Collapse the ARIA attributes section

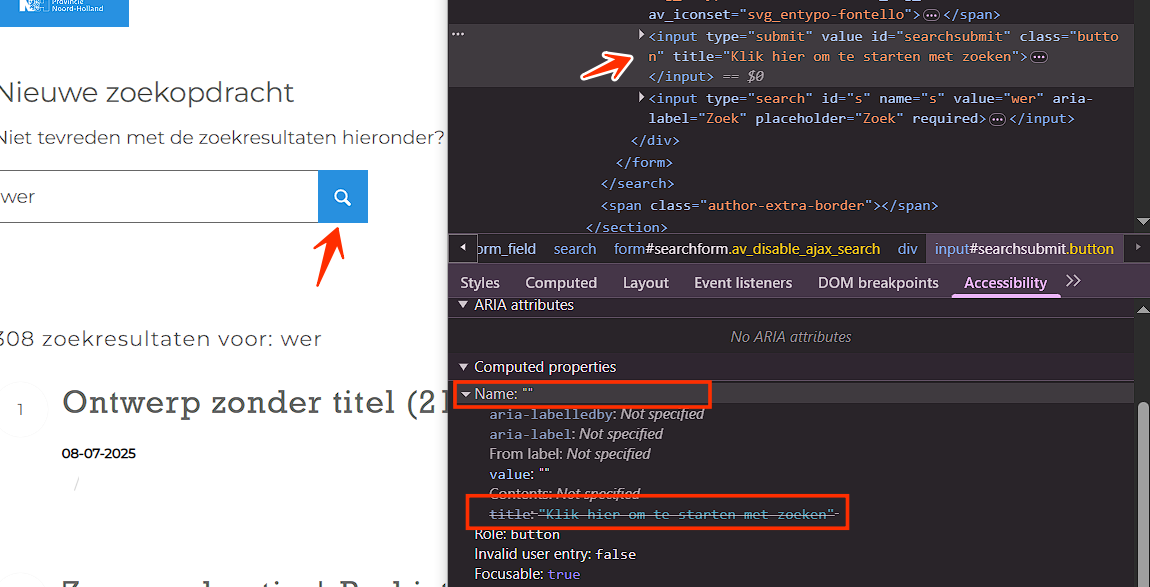pos(462,305)
